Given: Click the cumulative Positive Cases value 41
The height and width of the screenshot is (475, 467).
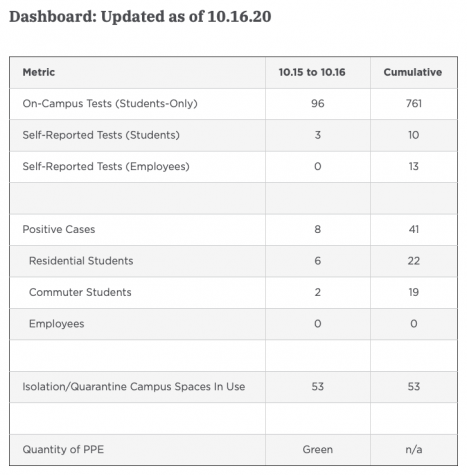Looking at the screenshot, I should (x=414, y=229).
